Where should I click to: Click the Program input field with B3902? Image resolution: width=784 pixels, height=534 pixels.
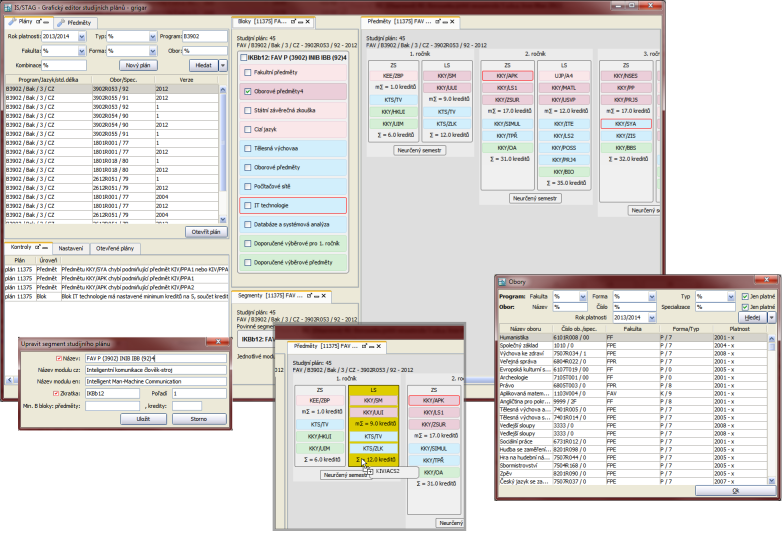[204, 36]
